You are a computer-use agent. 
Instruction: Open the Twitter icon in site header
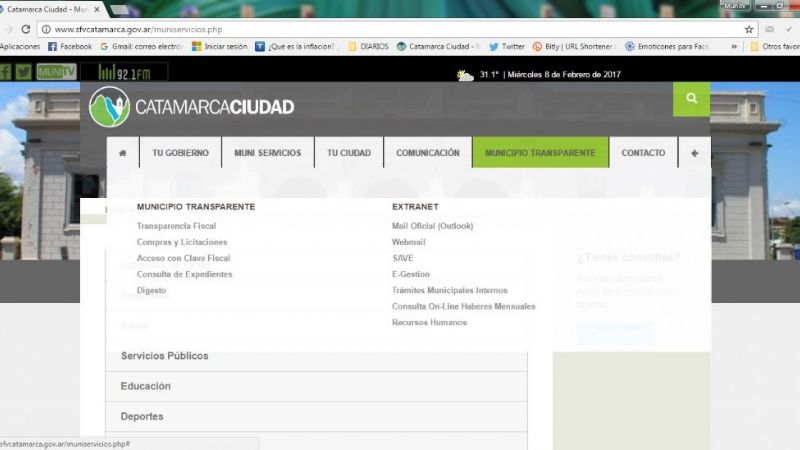pos(23,72)
